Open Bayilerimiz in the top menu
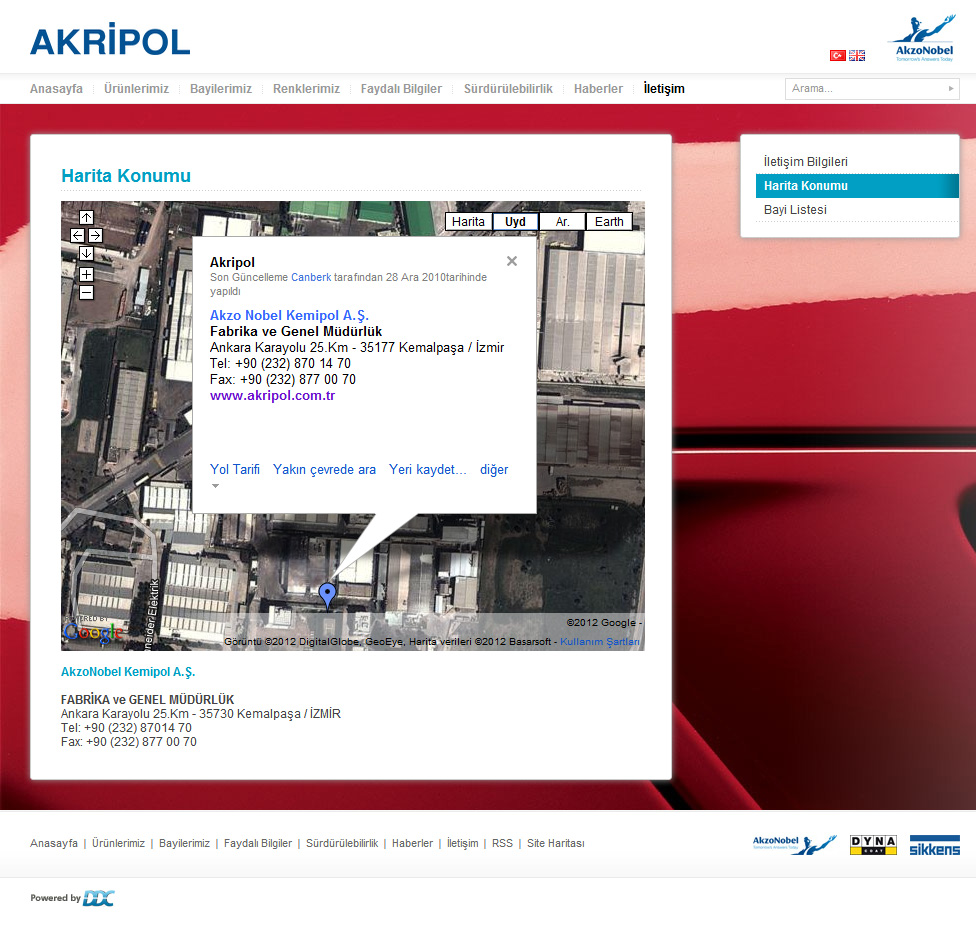The height and width of the screenshot is (935, 976). pos(221,88)
